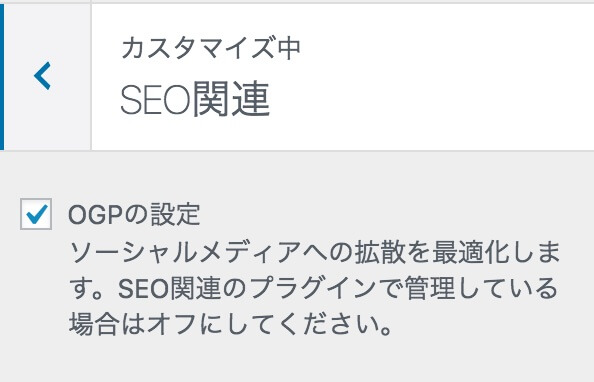Uncheck the OGPの設定 checkbox
The image size is (594, 382).
tap(36, 214)
